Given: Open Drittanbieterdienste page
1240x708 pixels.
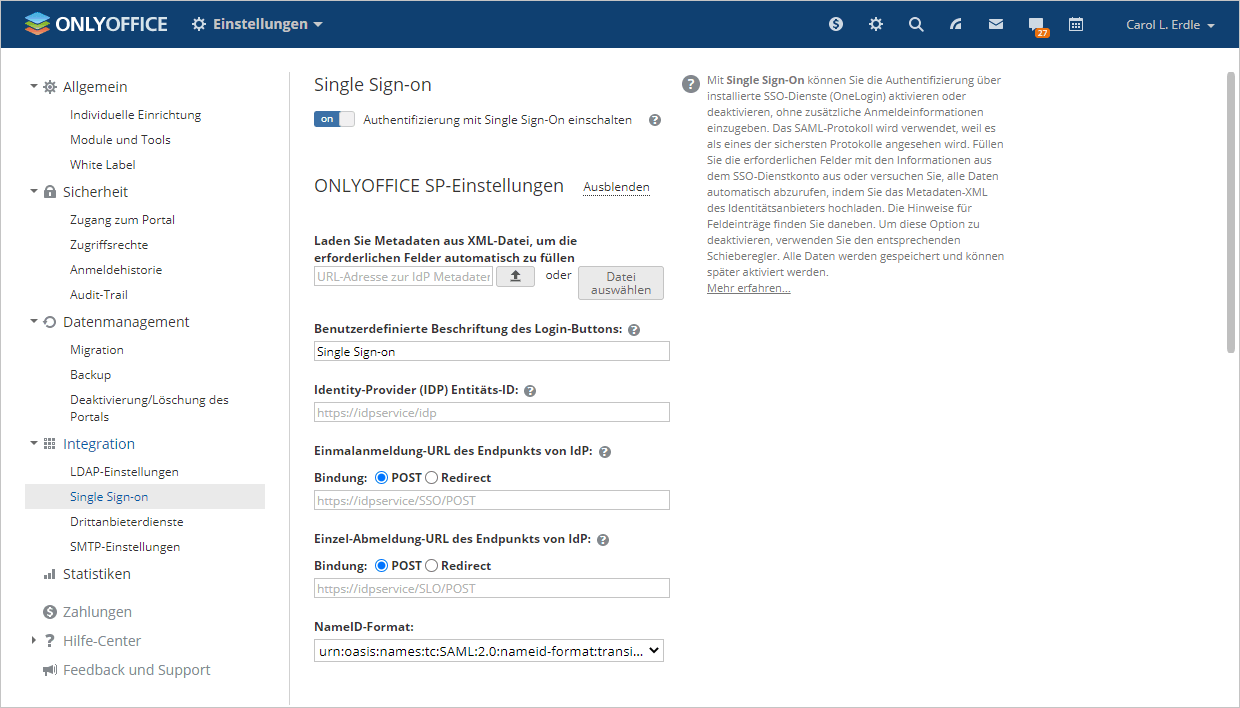Looking at the screenshot, I should pyautogui.click(x=127, y=522).
